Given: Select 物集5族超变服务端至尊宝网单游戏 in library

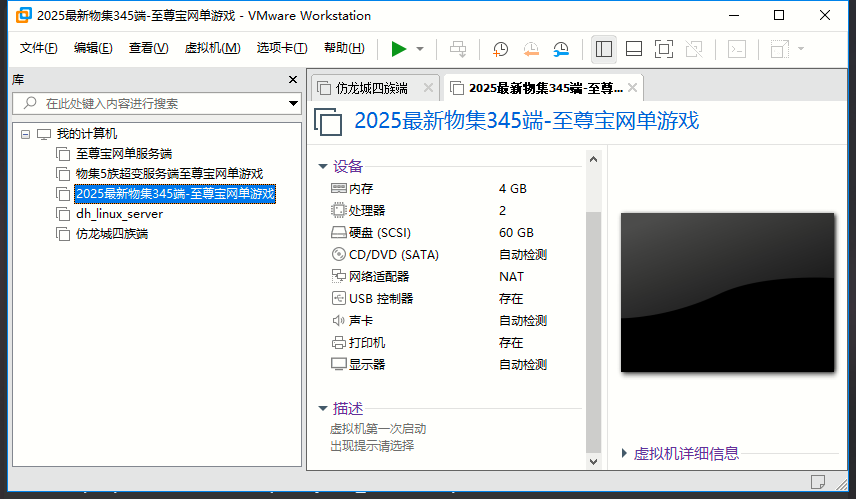Looking at the screenshot, I should coord(169,174).
